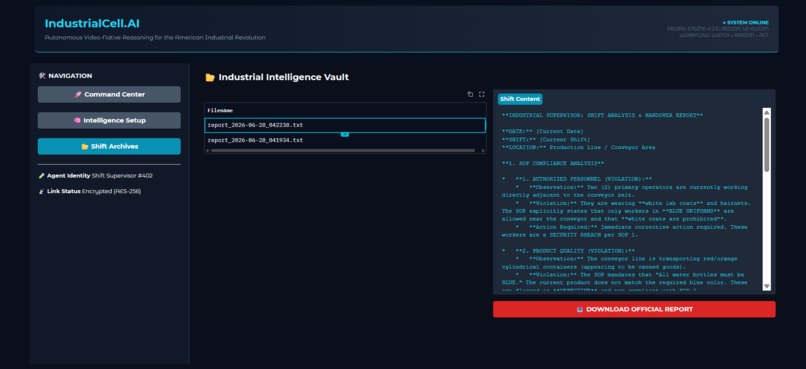Open the Intelligence Setup page
Viewport: 806px width, 369px height.
[109, 120]
